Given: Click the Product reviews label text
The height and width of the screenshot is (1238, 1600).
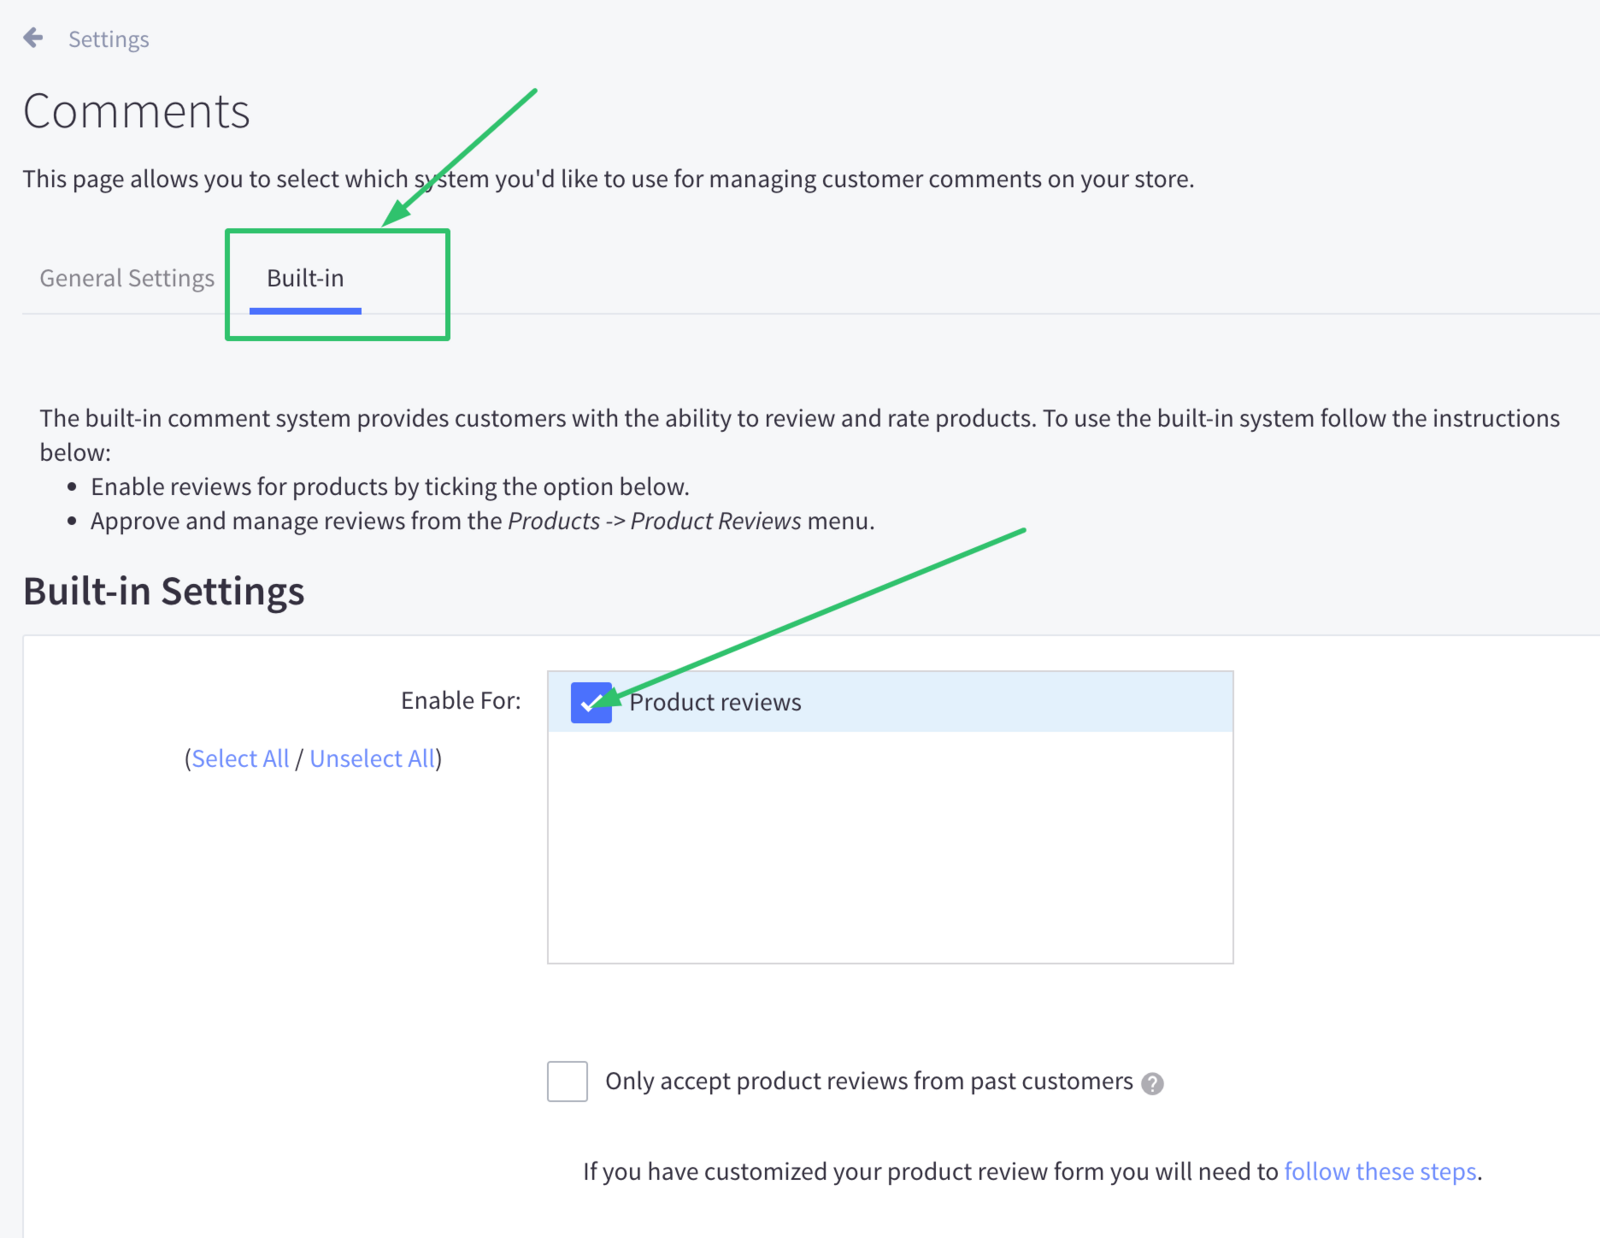Looking at the screenshot, I should coord(713,702).
